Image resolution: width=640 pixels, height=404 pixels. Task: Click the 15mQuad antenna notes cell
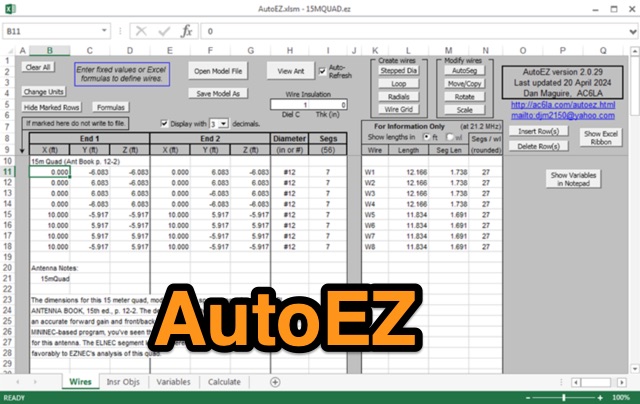point(55,279)
